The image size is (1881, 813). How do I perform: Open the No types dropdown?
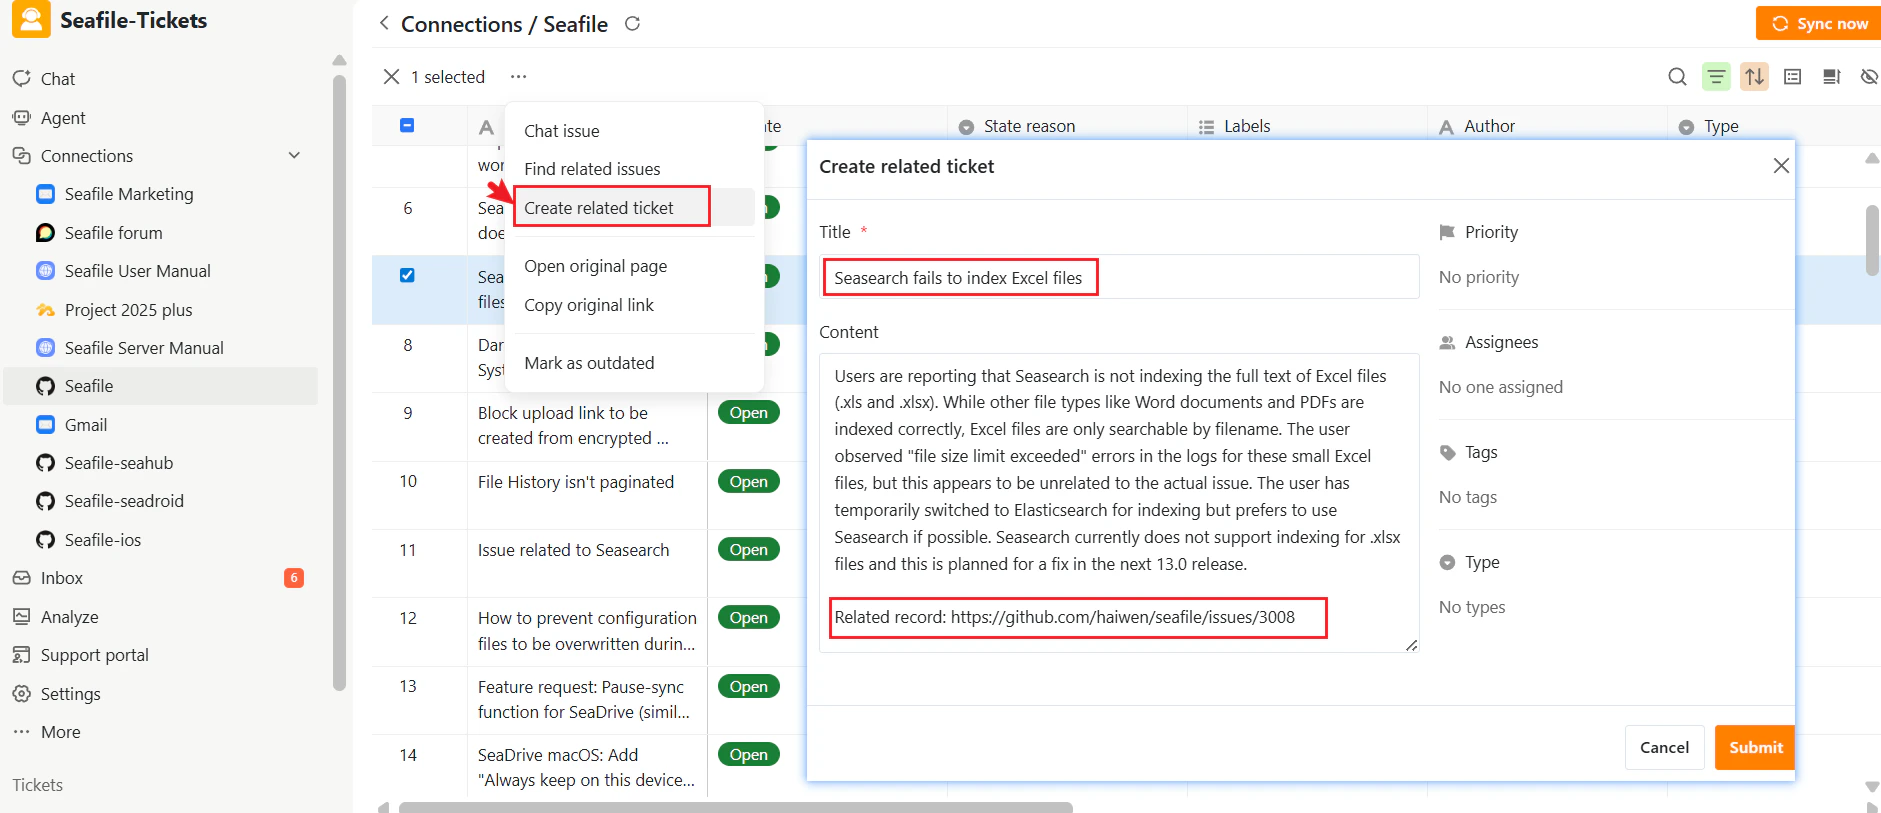[1472, 607]
